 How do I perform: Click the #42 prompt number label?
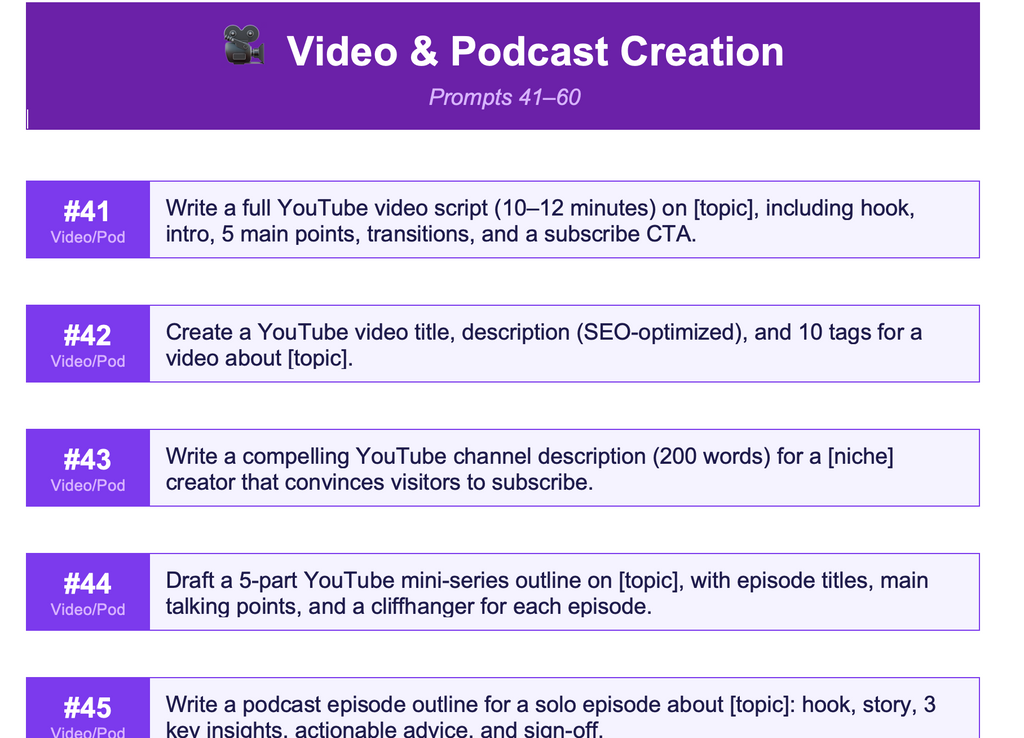(88, 336)
